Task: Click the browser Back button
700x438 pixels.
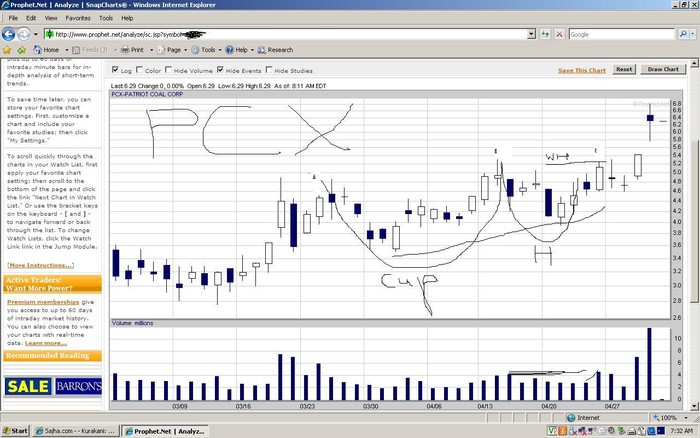Action: tap(10, 34)
